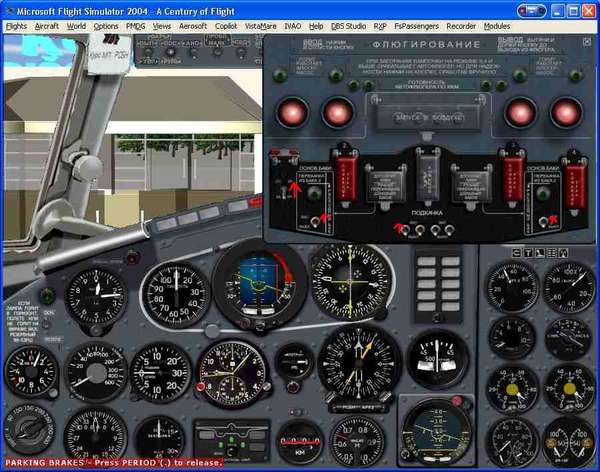Flip the third ПОДКАЧКА toggle switch
The image size is (600, 472).
(435, 230)
